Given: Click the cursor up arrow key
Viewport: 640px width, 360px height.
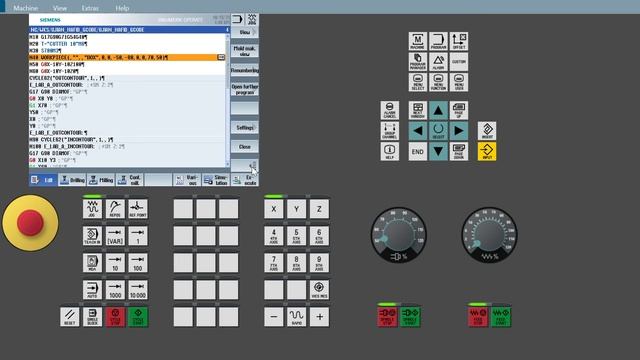Looking at the screenshot, I should pyautogui.click(x=438, y=111).
